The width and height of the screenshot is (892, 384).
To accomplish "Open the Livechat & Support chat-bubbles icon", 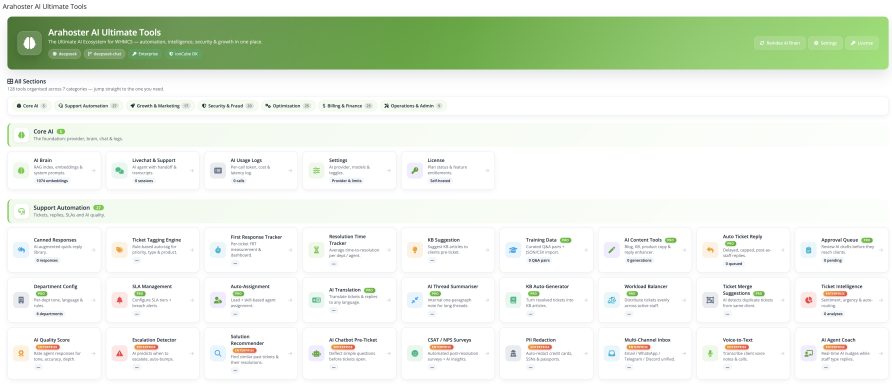I will [x=120, y=170].
